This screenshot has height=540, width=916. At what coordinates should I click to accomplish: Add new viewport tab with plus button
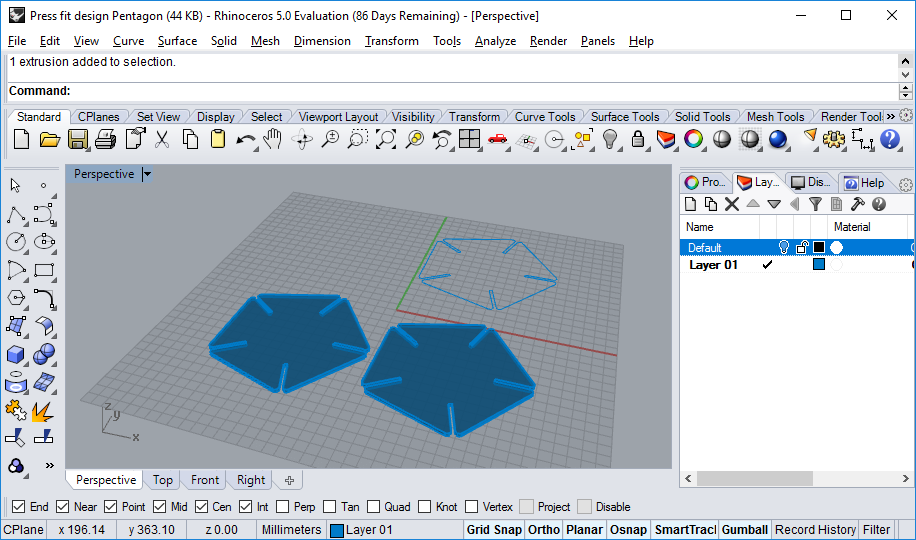(x=289, y=480)
